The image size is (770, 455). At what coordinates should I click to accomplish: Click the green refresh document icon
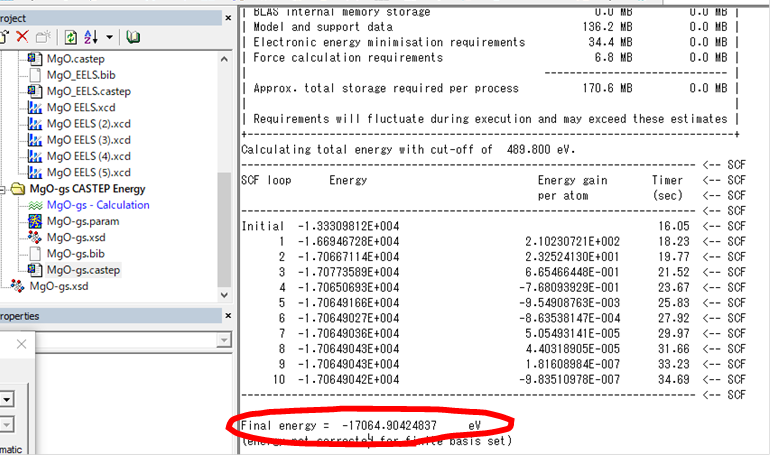70,37
